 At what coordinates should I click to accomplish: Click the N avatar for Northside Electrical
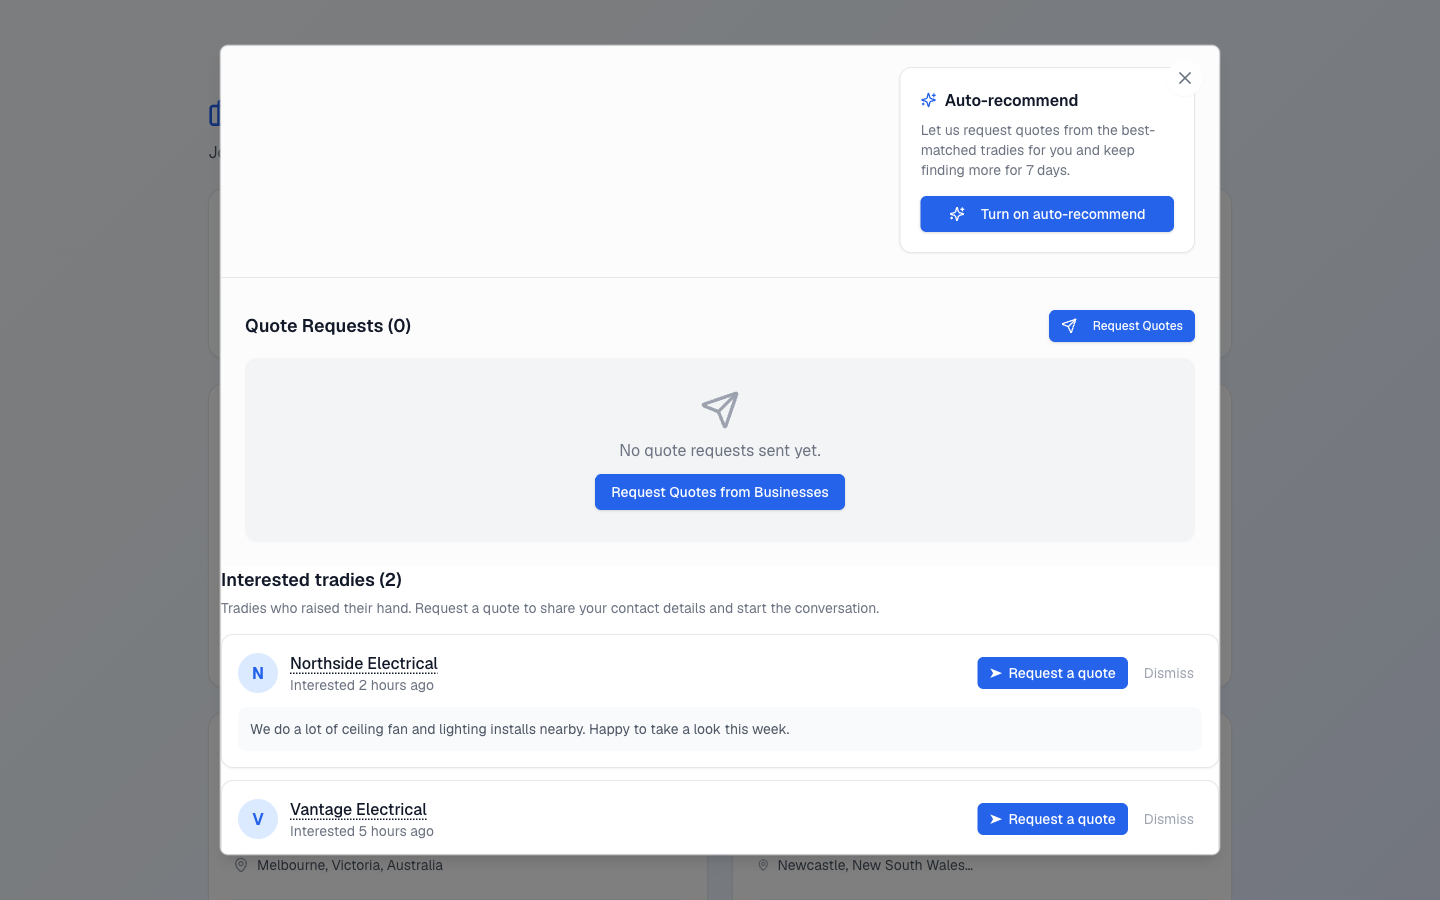tap(258, 673)
